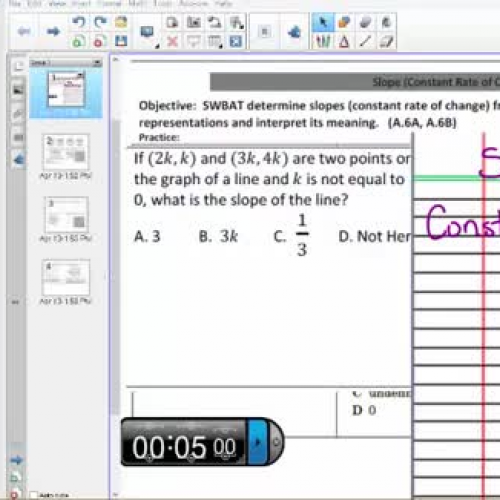Open the Gallery picture tab in sidebar
The height and width of the screenshot is (500, 500).
pos(18,89)
